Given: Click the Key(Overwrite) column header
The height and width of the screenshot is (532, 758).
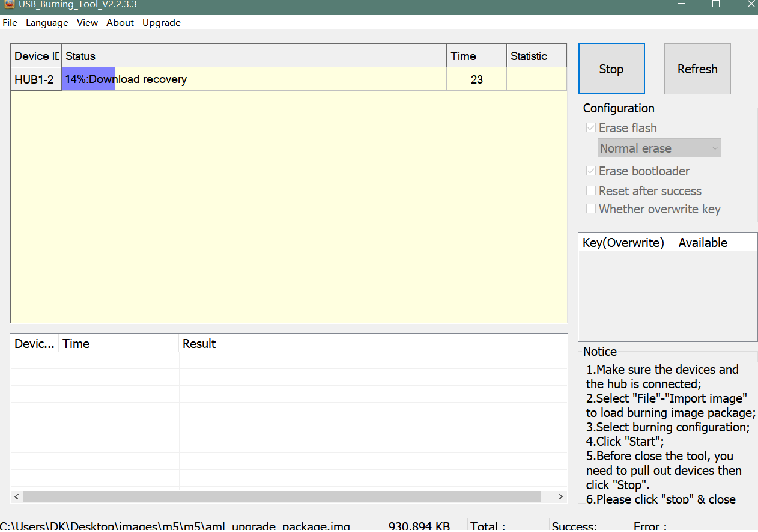Looking at the screenshot, I should tap(624, 243).
